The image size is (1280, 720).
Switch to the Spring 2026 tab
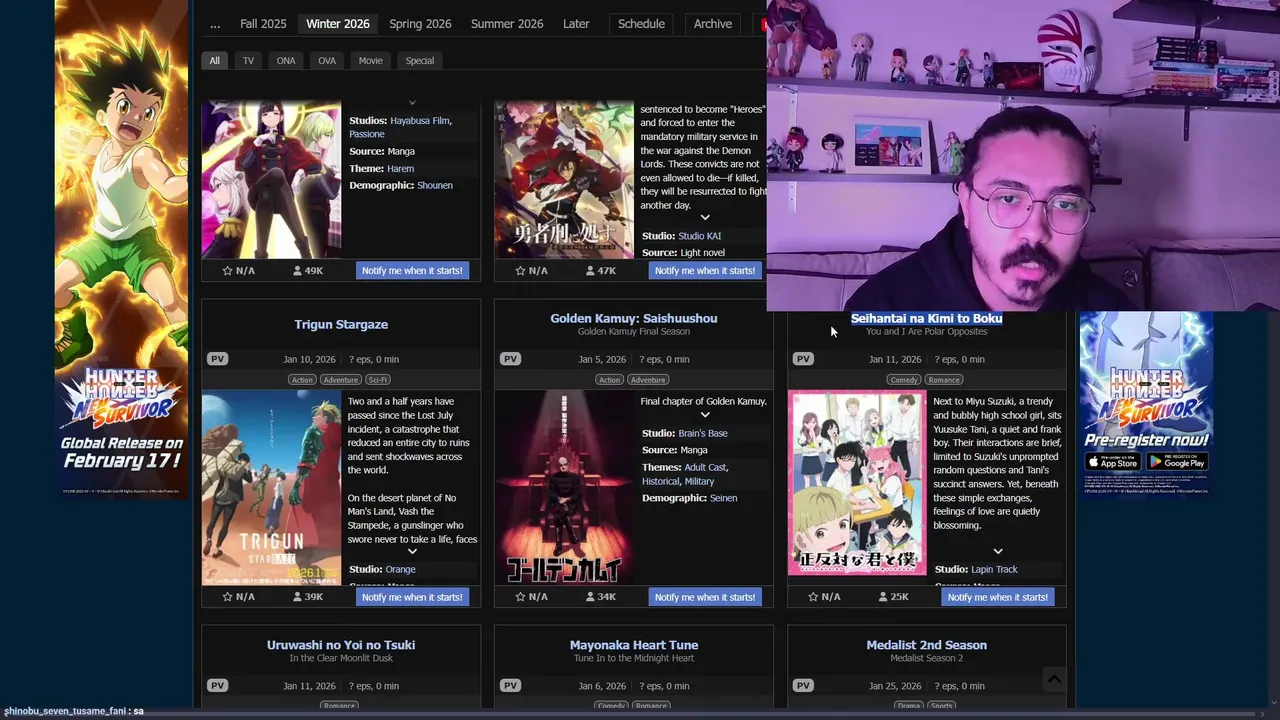420,24
